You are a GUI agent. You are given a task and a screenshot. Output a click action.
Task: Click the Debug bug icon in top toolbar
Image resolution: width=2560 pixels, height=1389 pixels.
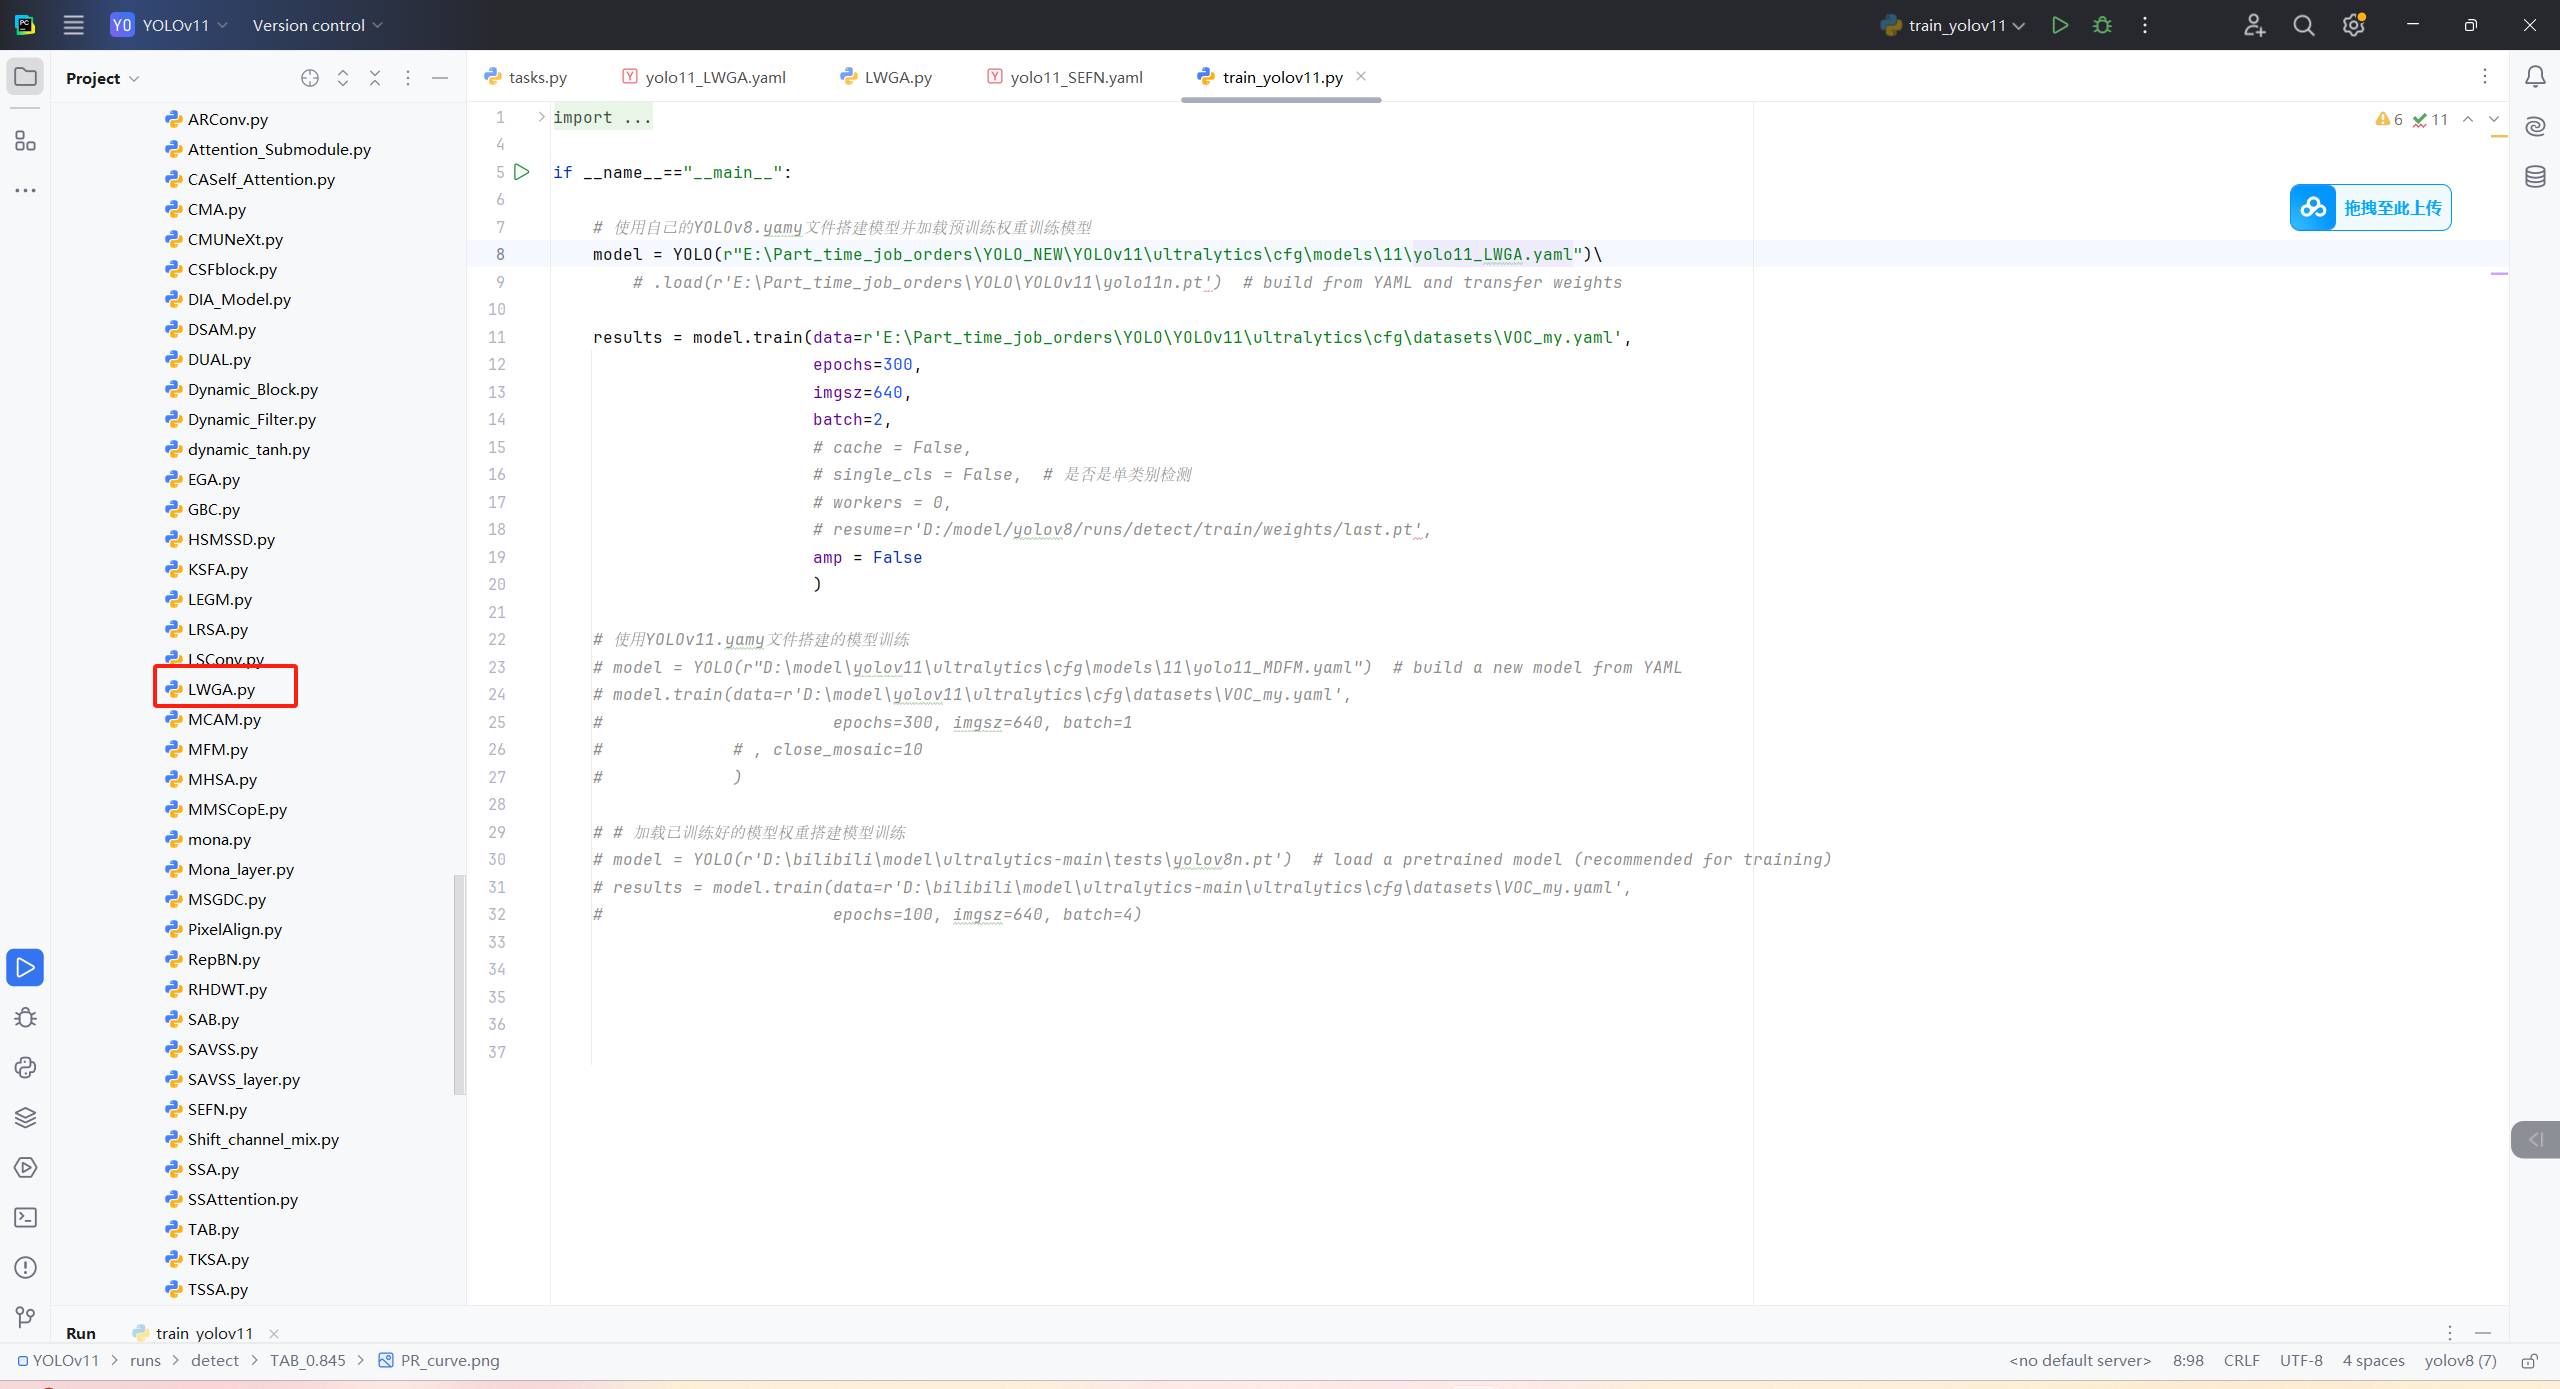2102,25
